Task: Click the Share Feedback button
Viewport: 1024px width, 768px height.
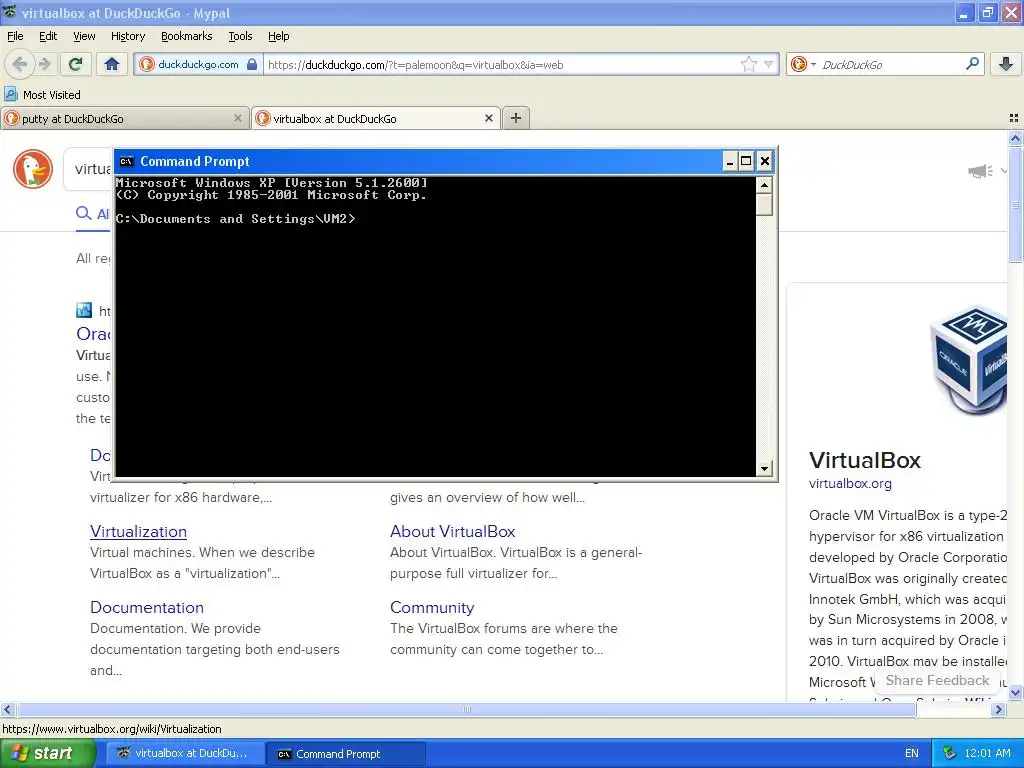Action: [x=937, y=680]
